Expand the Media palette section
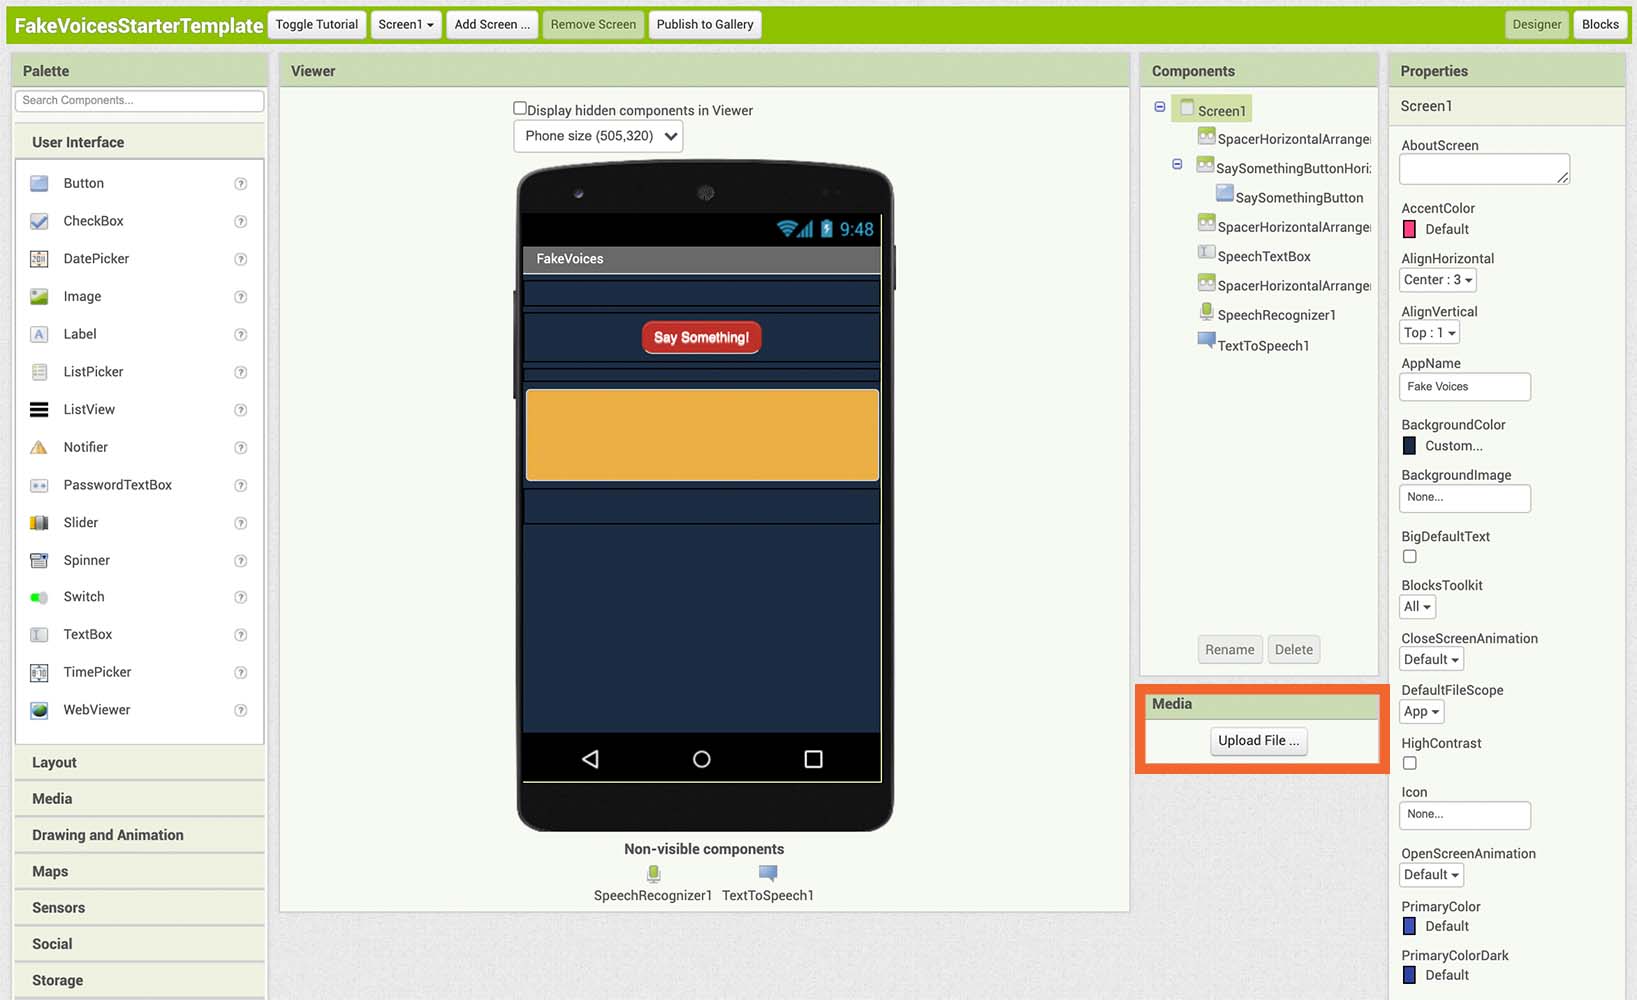Viewport: 1637px width, 1000px height. (140, 799)
